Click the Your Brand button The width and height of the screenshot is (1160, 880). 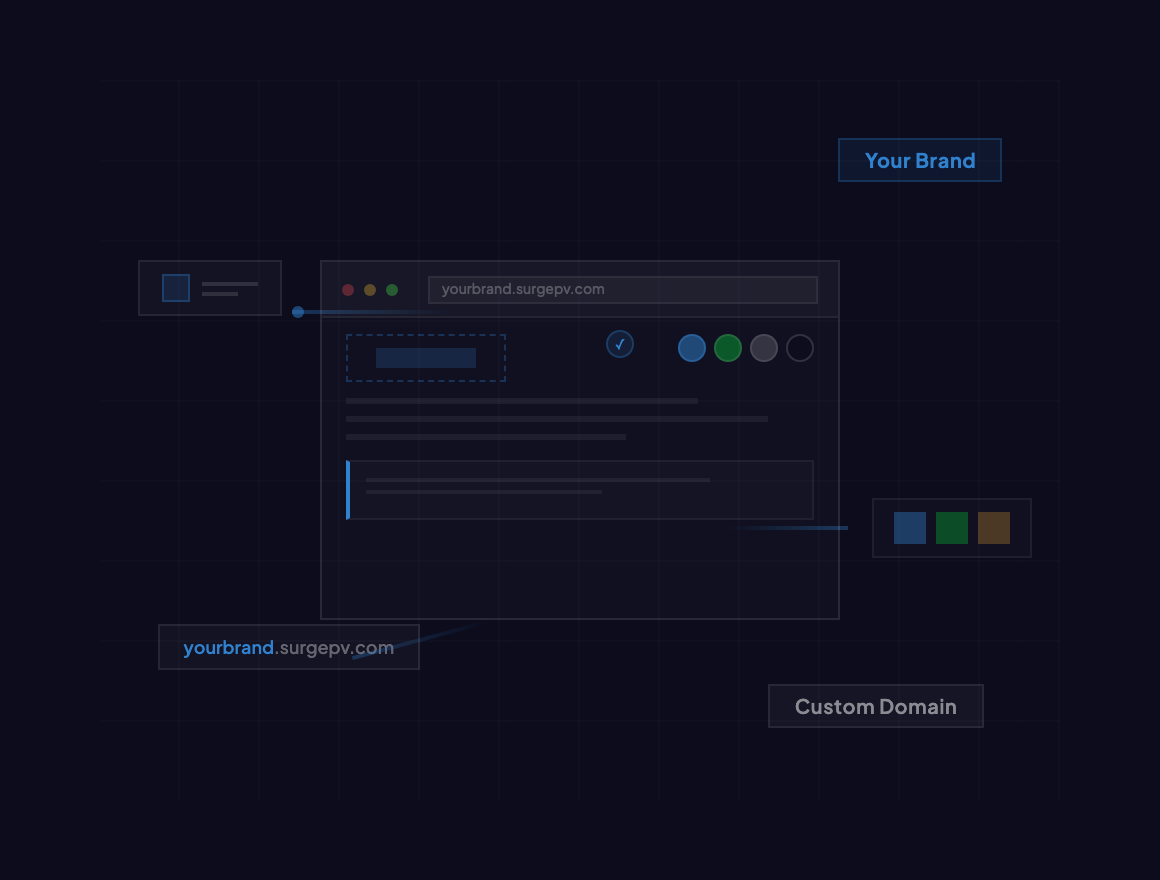[x=919, y=160]
